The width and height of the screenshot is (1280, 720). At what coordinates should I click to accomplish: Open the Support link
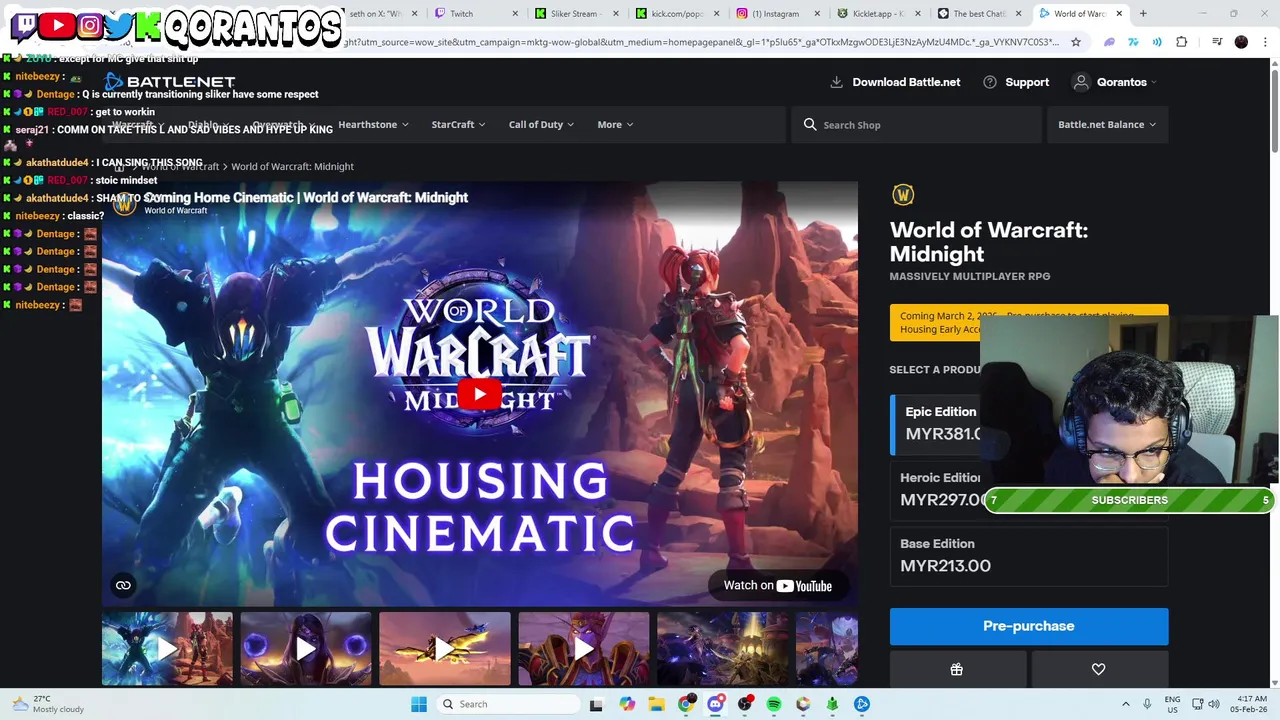pyautogui.click(x=1016, y=82)
